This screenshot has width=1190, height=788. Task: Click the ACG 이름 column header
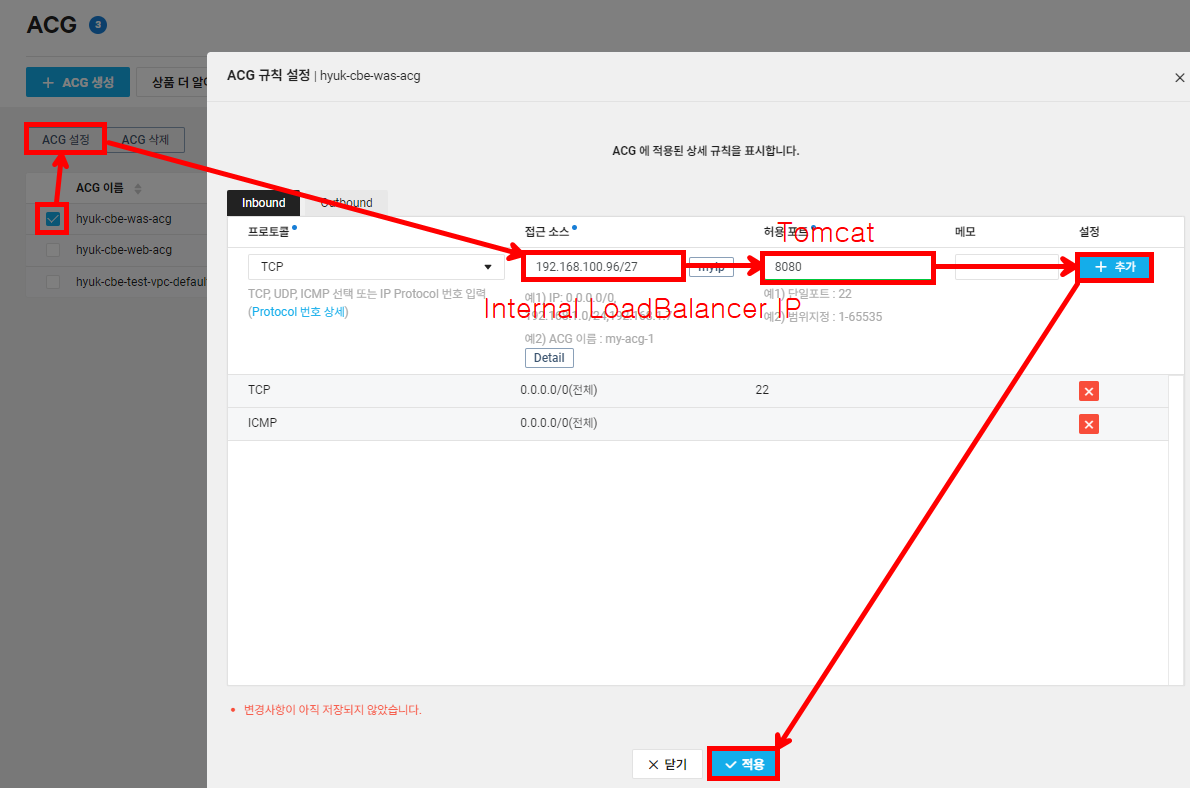point(99,188)
